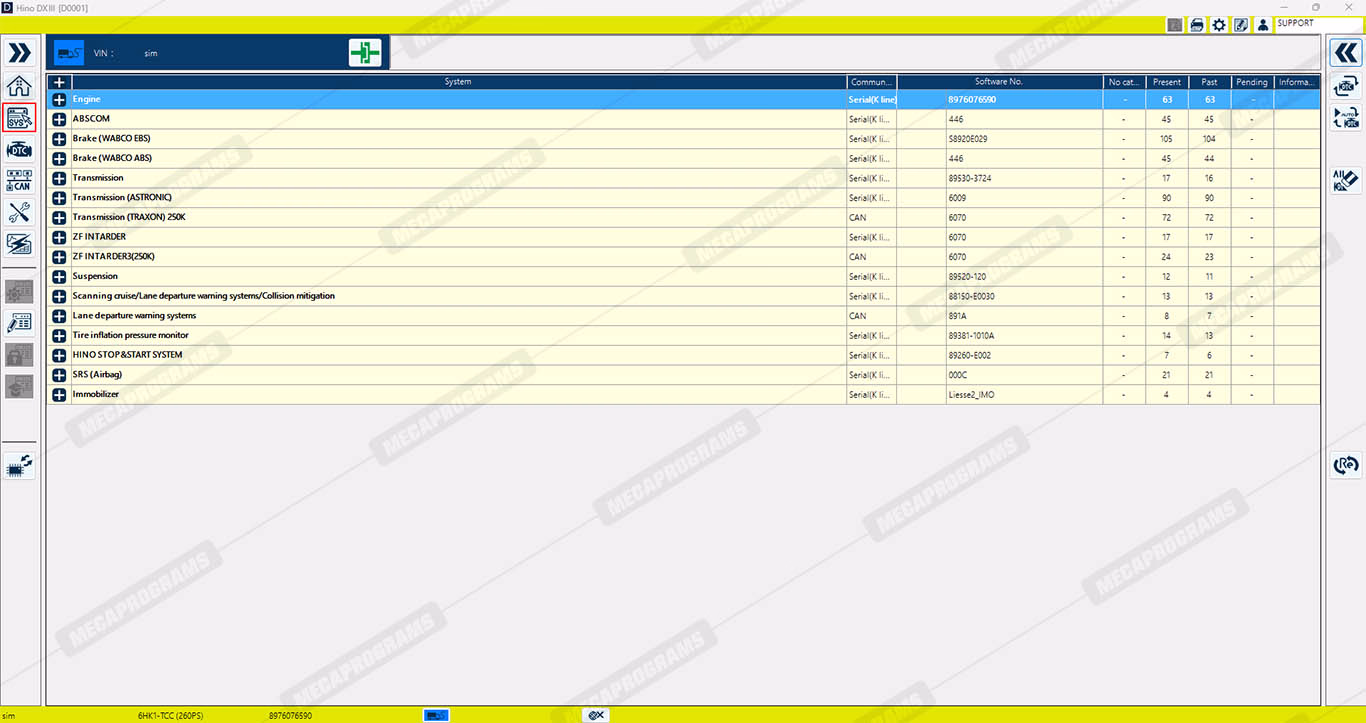Click the Informa... column header
Image resolution: width=1366 pixels, height=723 pixels.
click(x=1297, y=82)
